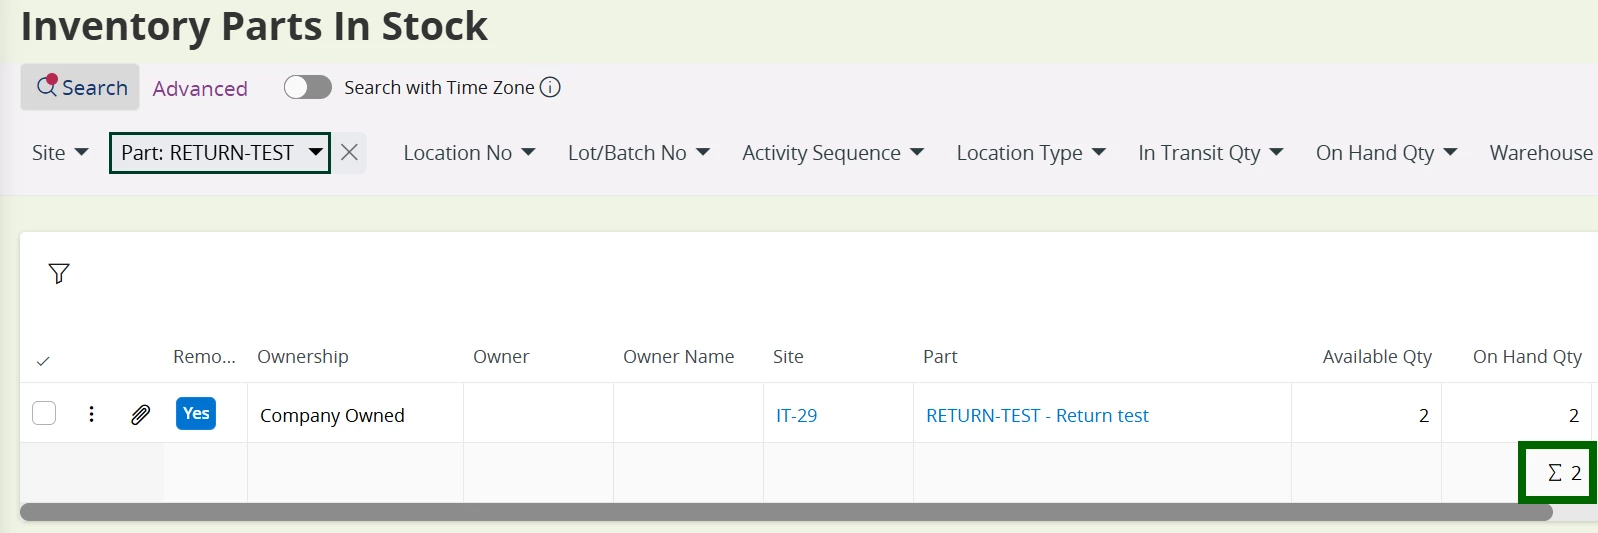Click the select-all checkmark in header
Viewport: 1598px width, 533px height.
point(43,360)
